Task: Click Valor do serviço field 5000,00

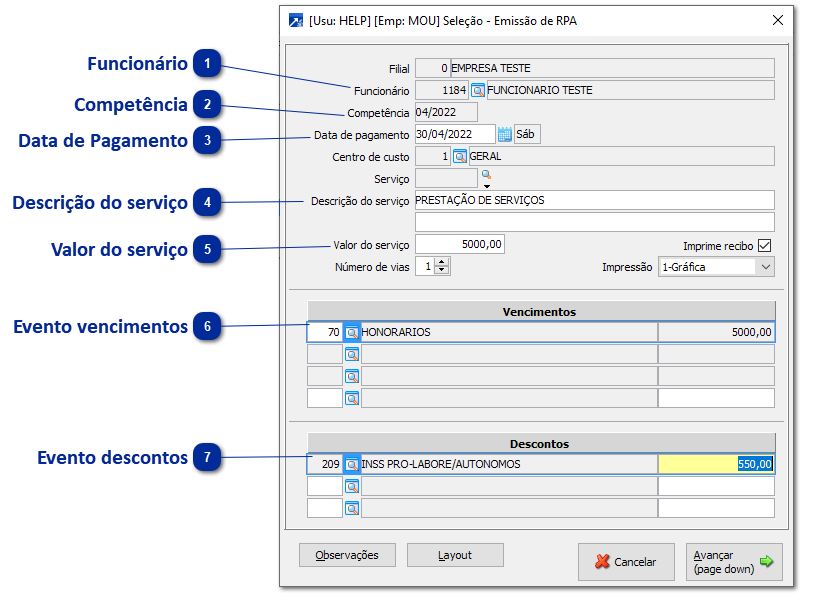Action: (x=460, y=244)
